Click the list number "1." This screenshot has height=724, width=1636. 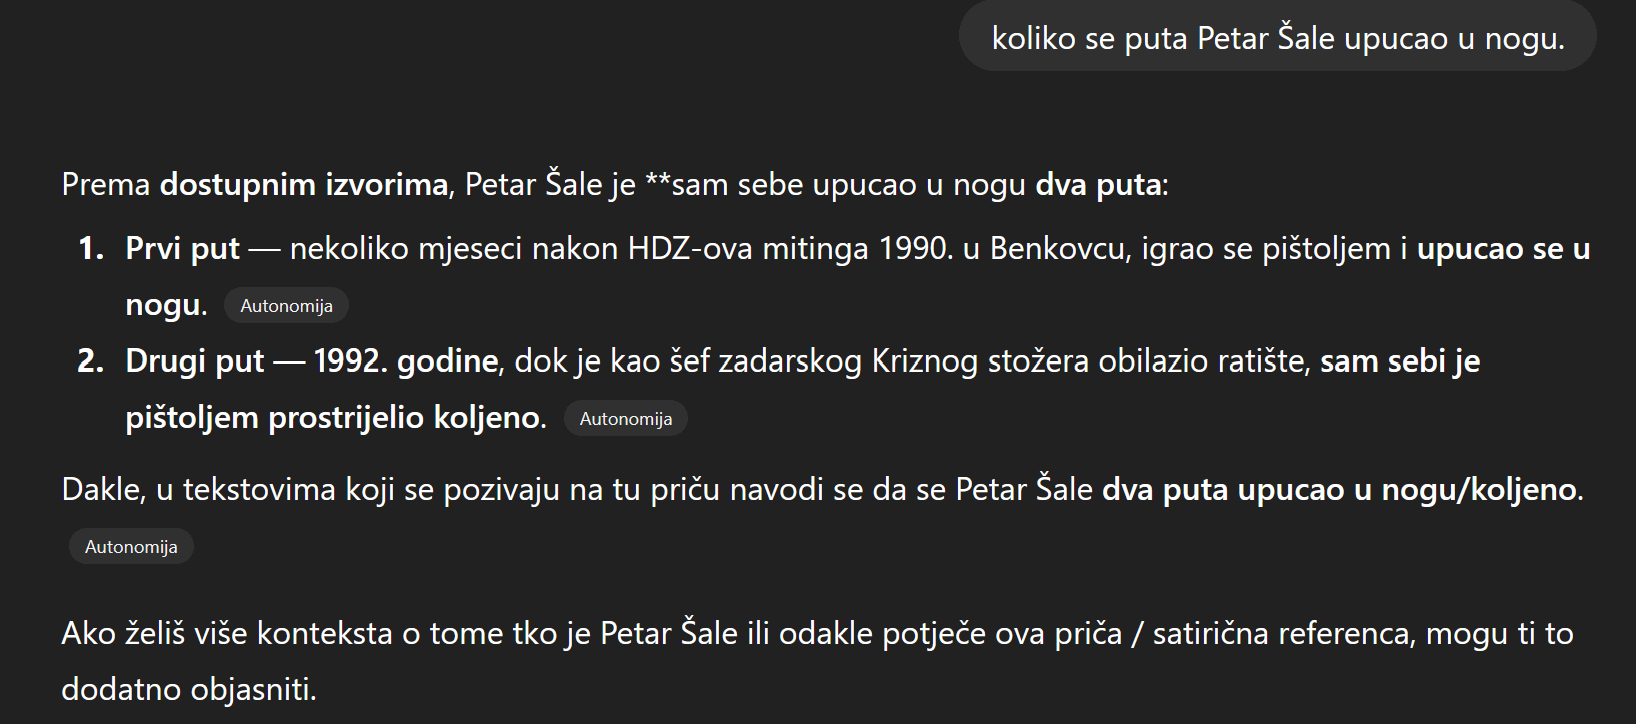point(91,249)
